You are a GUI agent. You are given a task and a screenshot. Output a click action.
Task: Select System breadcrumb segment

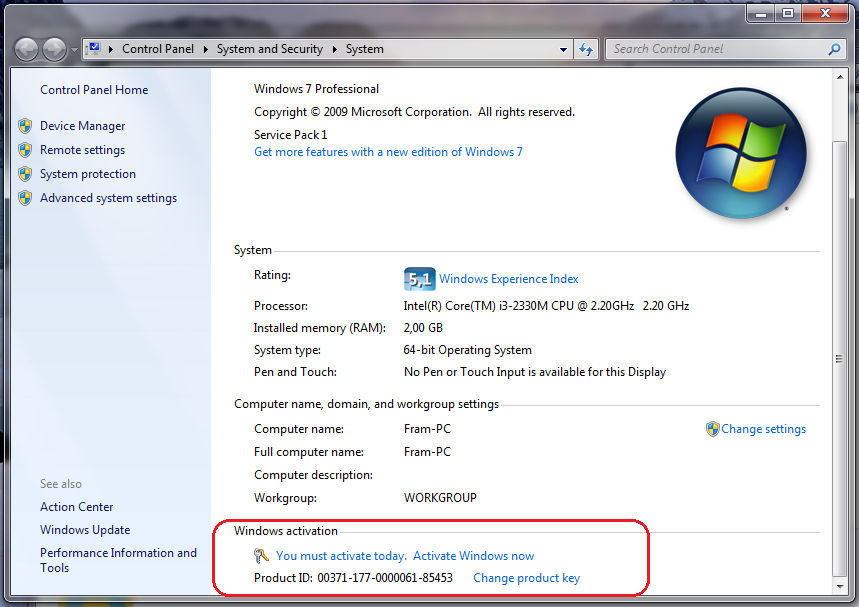(364, 49)
